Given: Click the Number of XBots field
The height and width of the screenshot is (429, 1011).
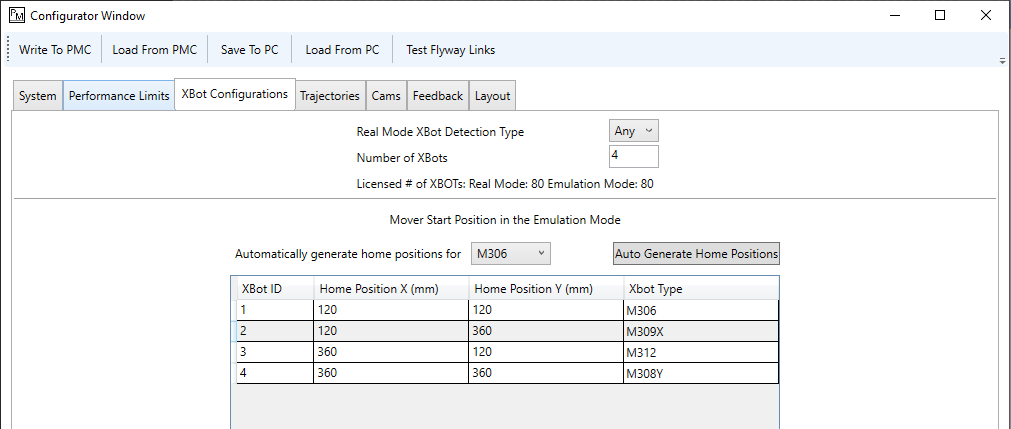Looking at the screenshot, I should [633, 157].
